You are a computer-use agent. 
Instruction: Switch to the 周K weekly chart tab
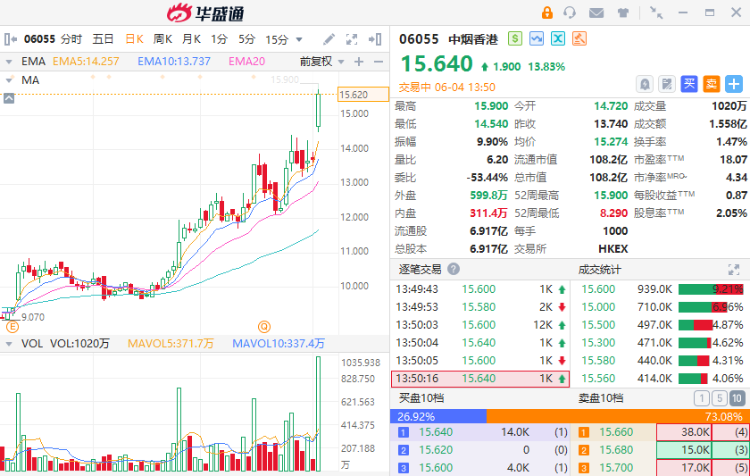click(163, 39)
